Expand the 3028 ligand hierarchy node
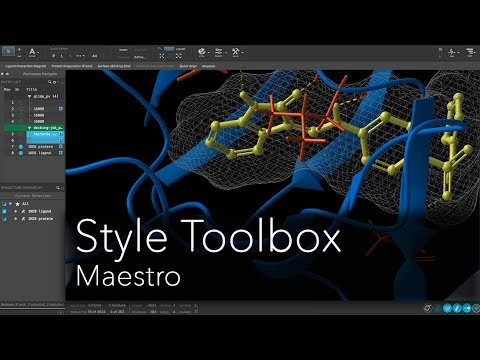The width and height of the screenshot is (480, 360). click(16, 211)
